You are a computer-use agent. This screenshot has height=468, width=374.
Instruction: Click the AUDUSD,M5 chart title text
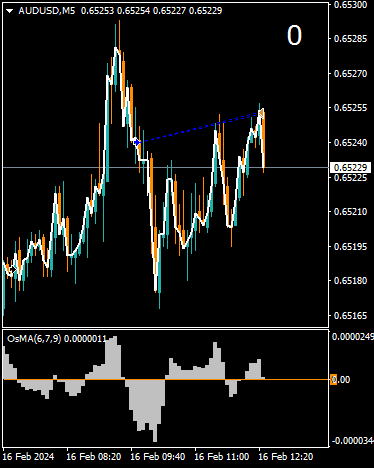[x=47, y=11]
